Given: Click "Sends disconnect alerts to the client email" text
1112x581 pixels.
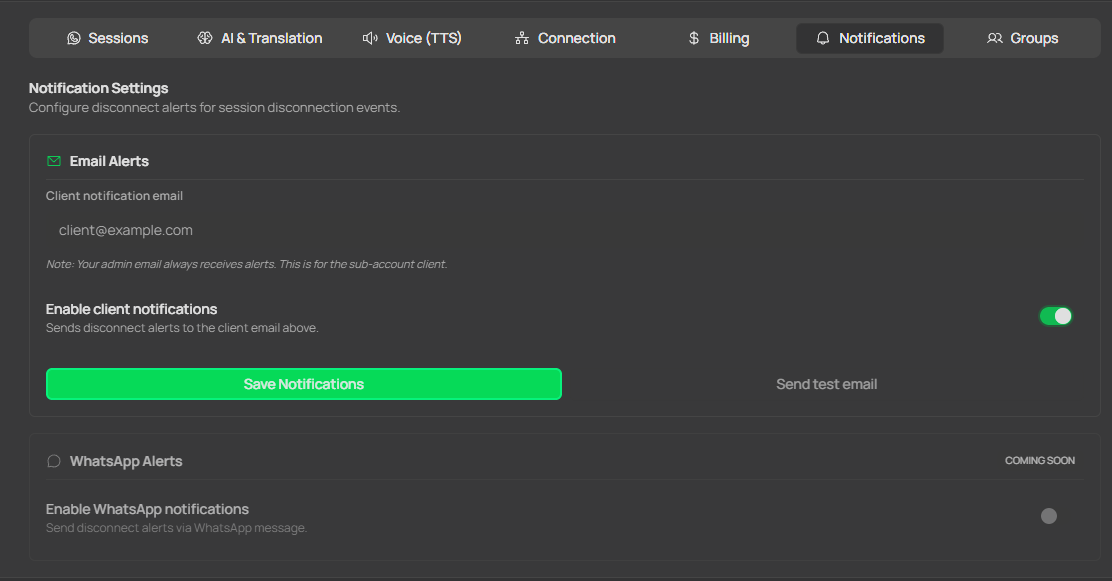Looking at the screenshot, I should pyautogui.click(x=182, y=328).
